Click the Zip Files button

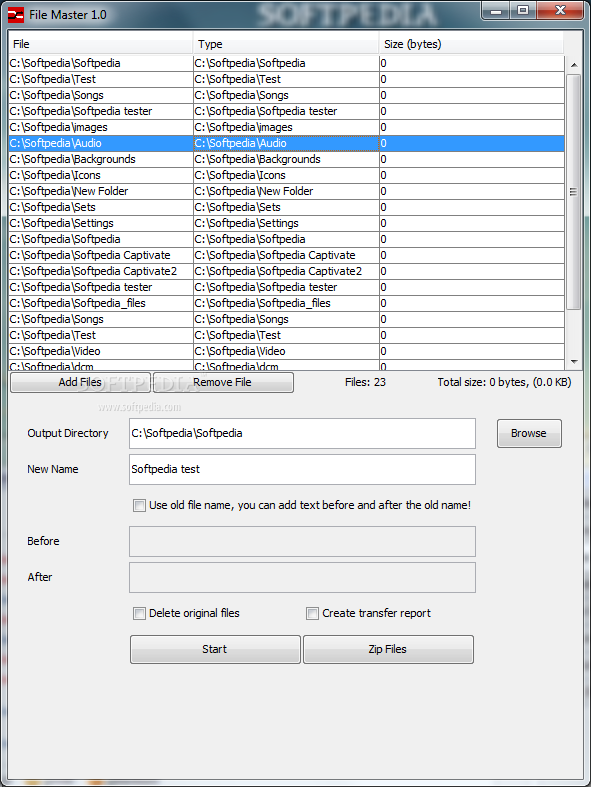click(388, 649)
